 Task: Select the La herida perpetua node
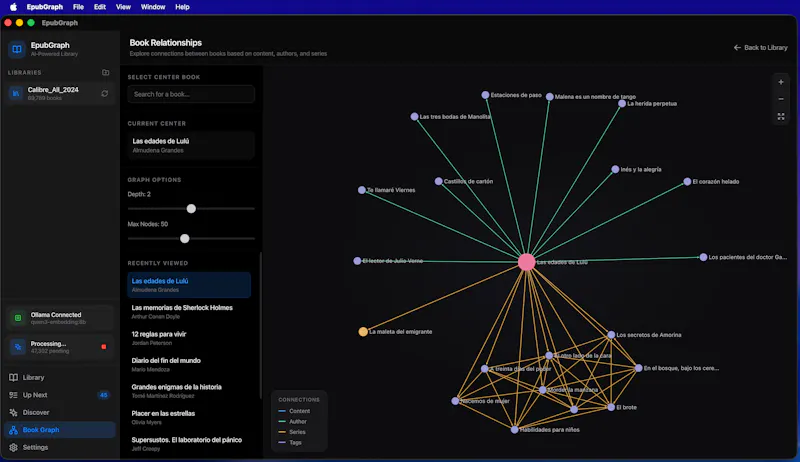(x=622, y=104)
